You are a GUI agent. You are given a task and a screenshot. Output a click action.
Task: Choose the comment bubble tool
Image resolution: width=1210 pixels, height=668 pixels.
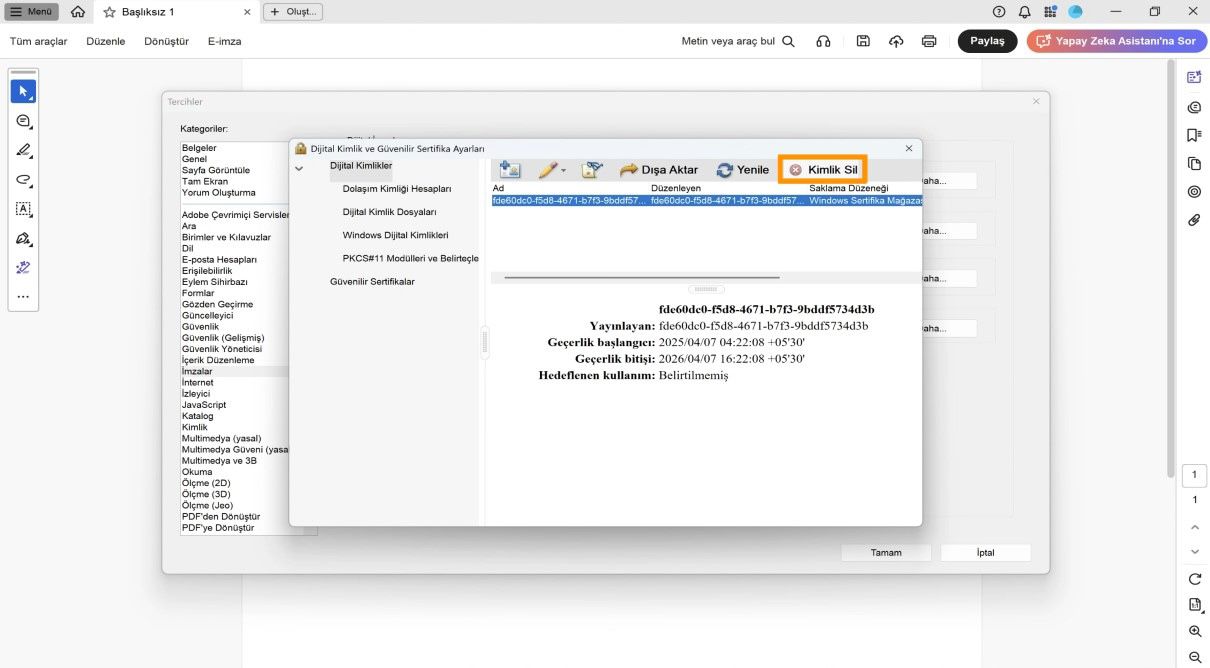pyautogui.click(x=23, y=121)
